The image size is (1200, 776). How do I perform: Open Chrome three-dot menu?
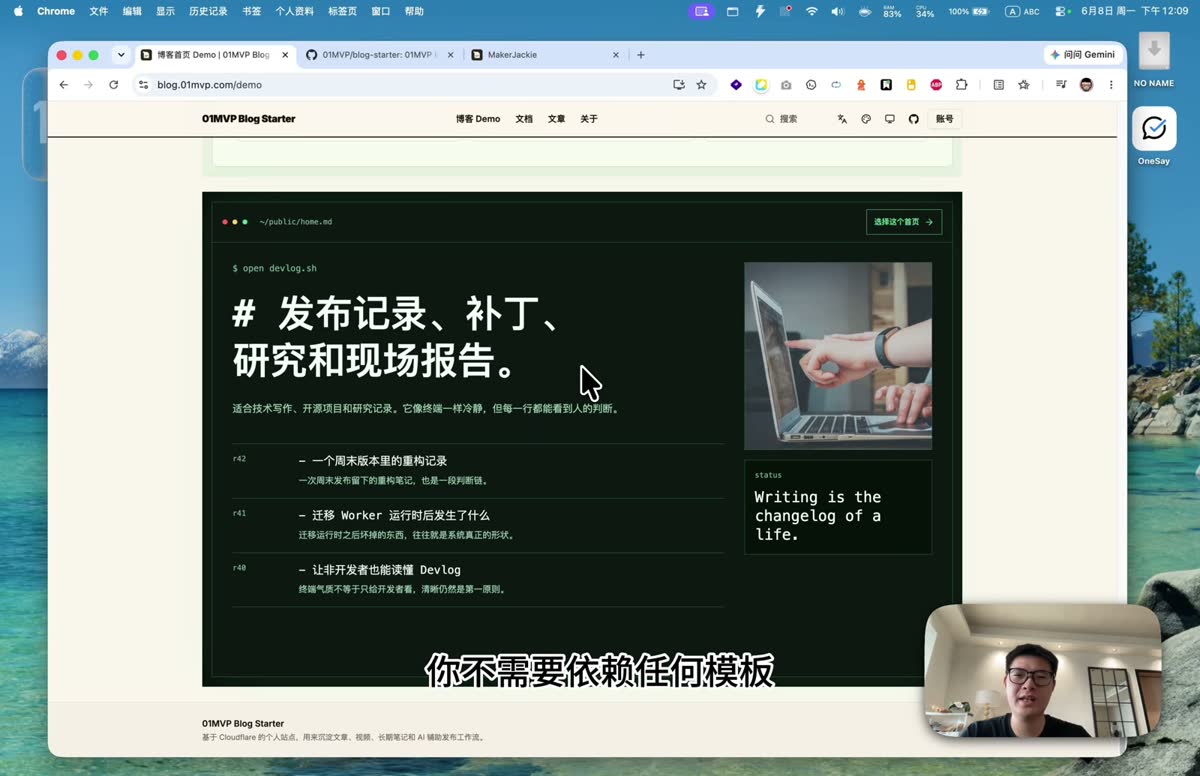(x=1111, y=85)
